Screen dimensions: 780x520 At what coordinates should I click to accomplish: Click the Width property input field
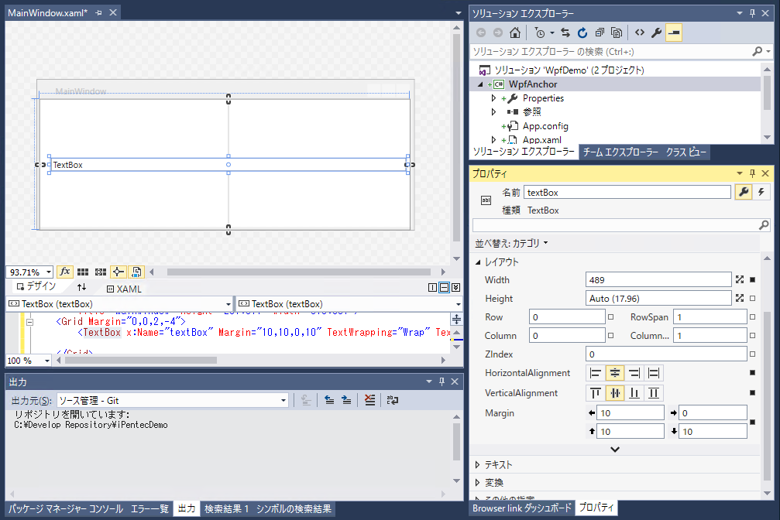658,280
